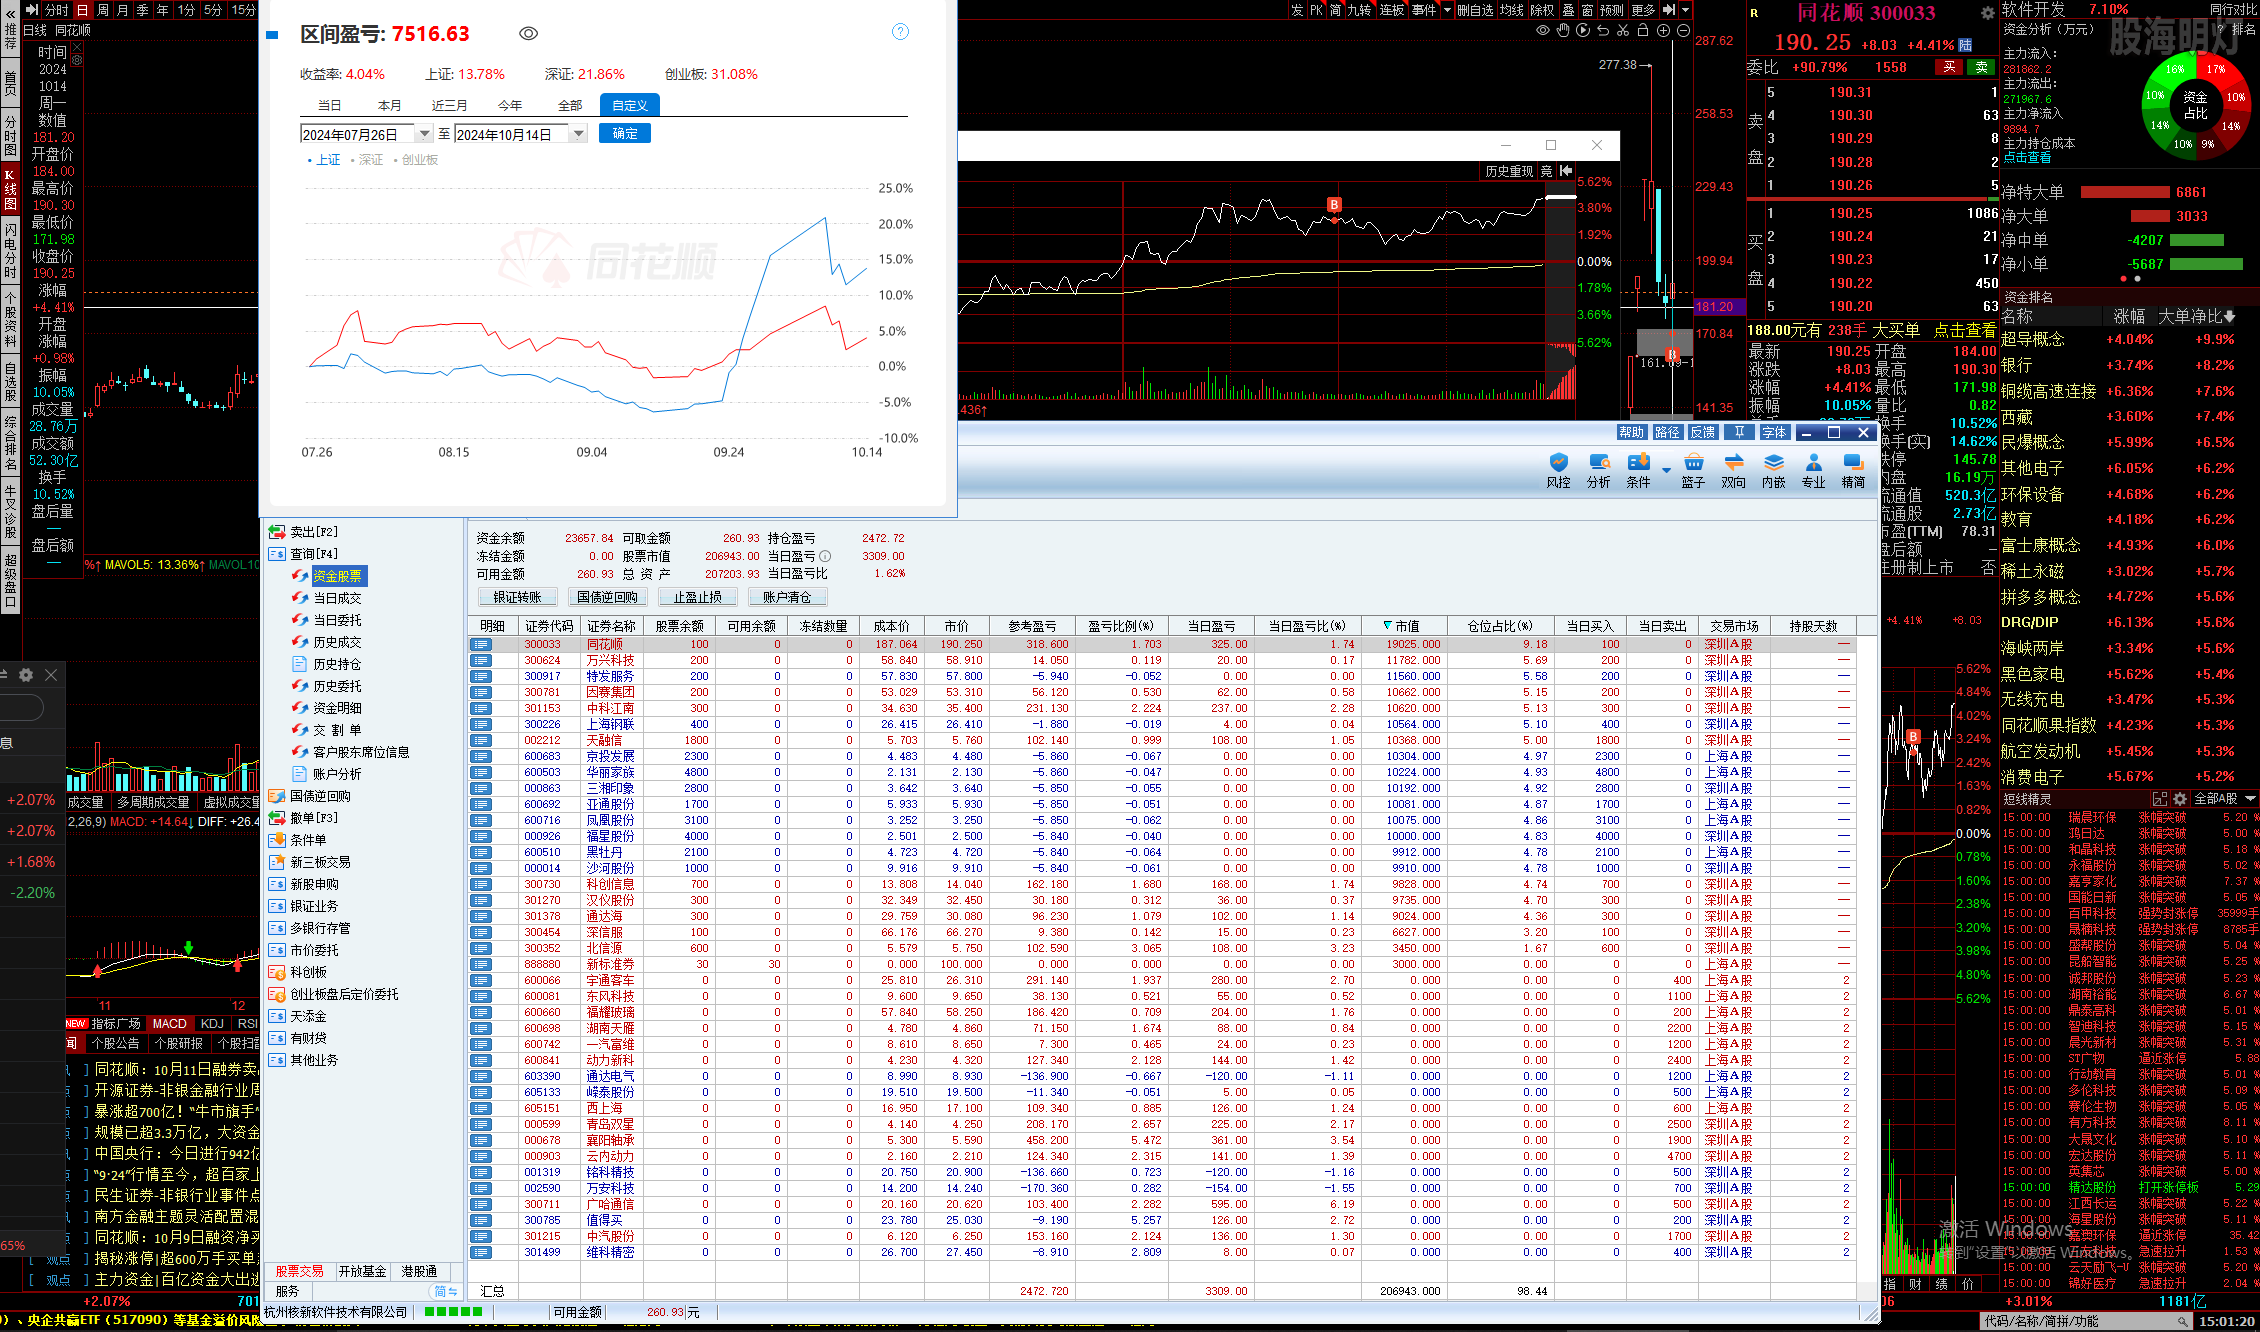
Task: Switch to 港股通 tab
Action: coord(419,1271)
